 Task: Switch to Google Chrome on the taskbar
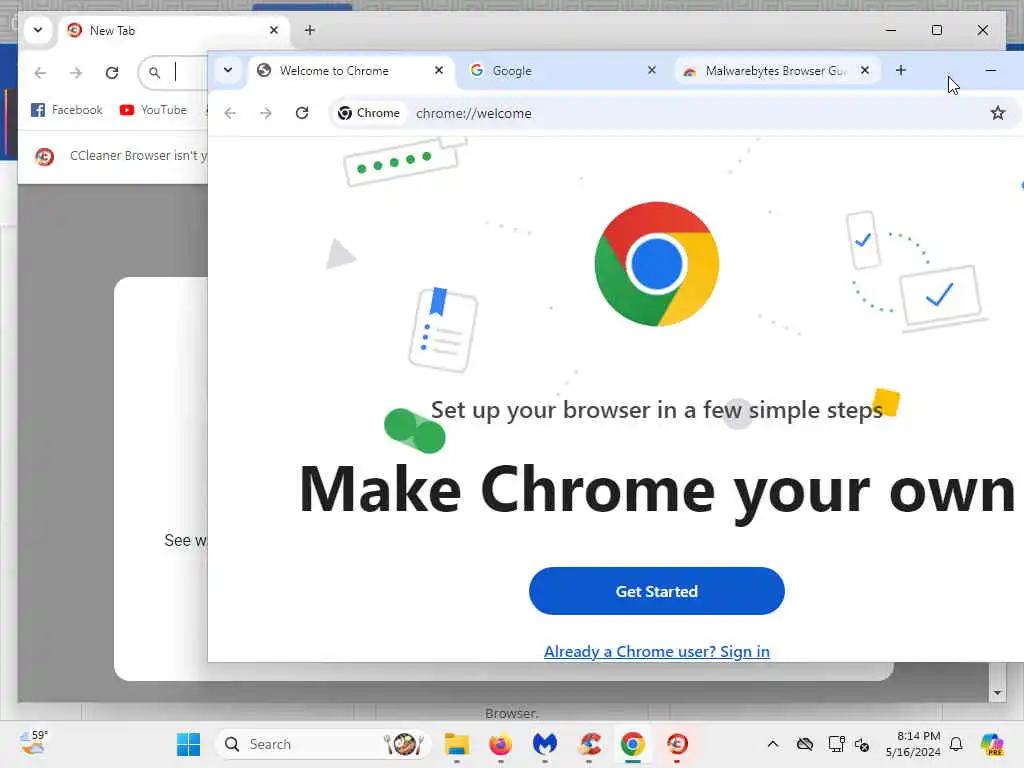click(633, 744)
